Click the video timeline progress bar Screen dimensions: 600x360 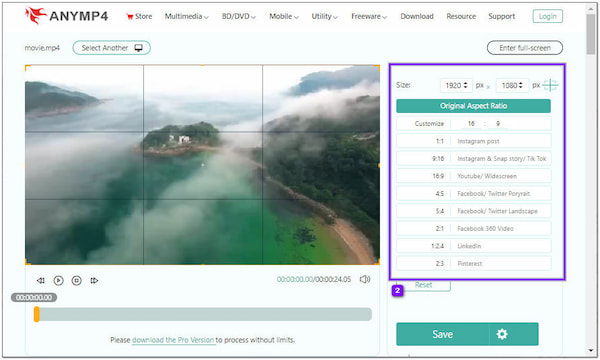(x=203, y=314)
